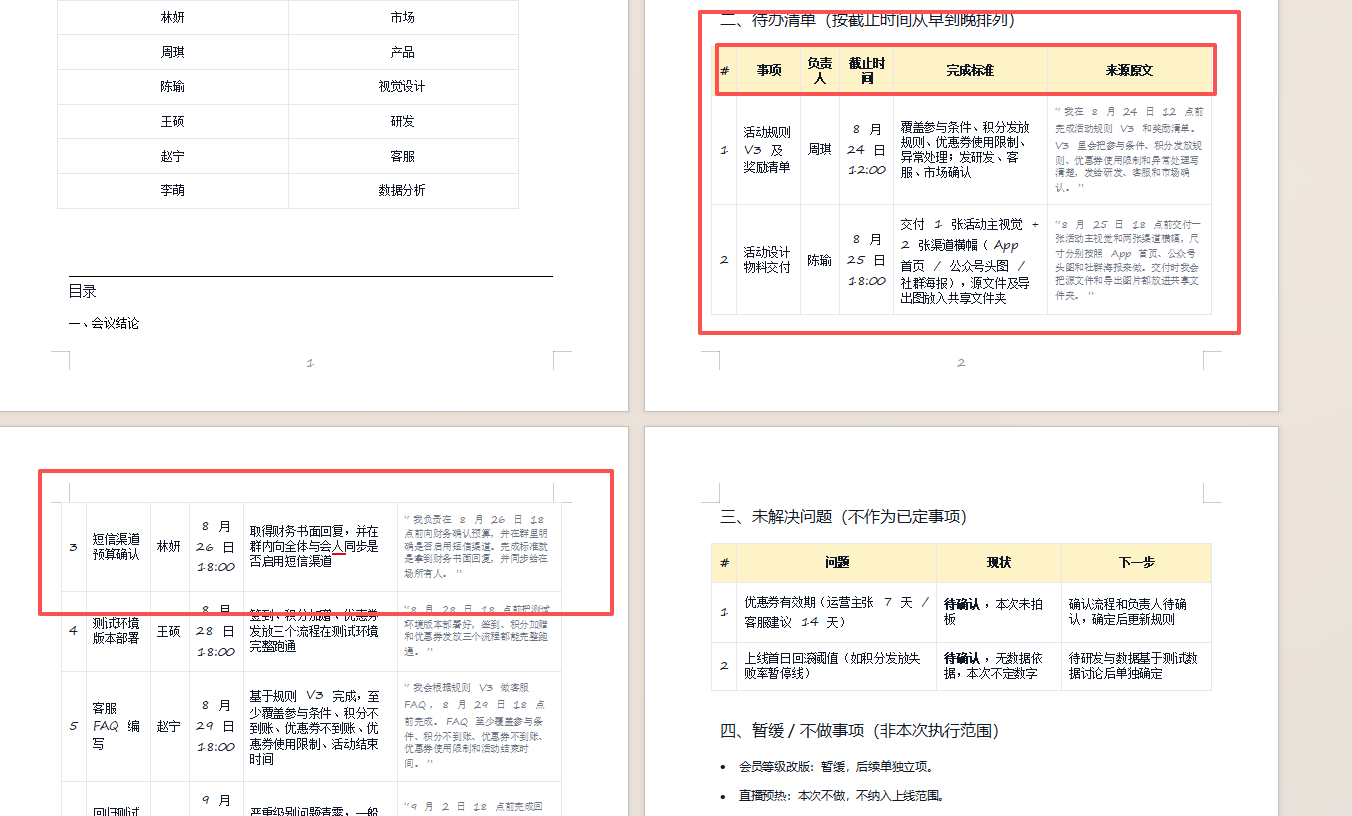Select 王硕 in the row with 研发
This screenshot has width=1352, height=816.
pos(173,122)
